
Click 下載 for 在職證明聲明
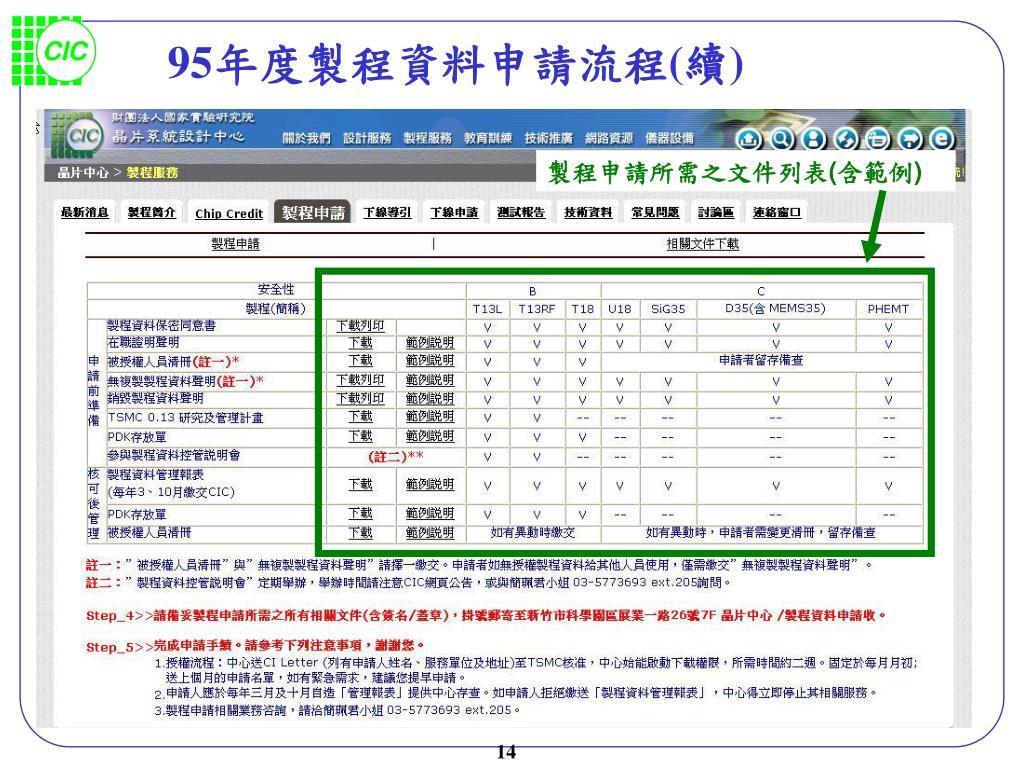pyautogui.click(x=360, y=342)
